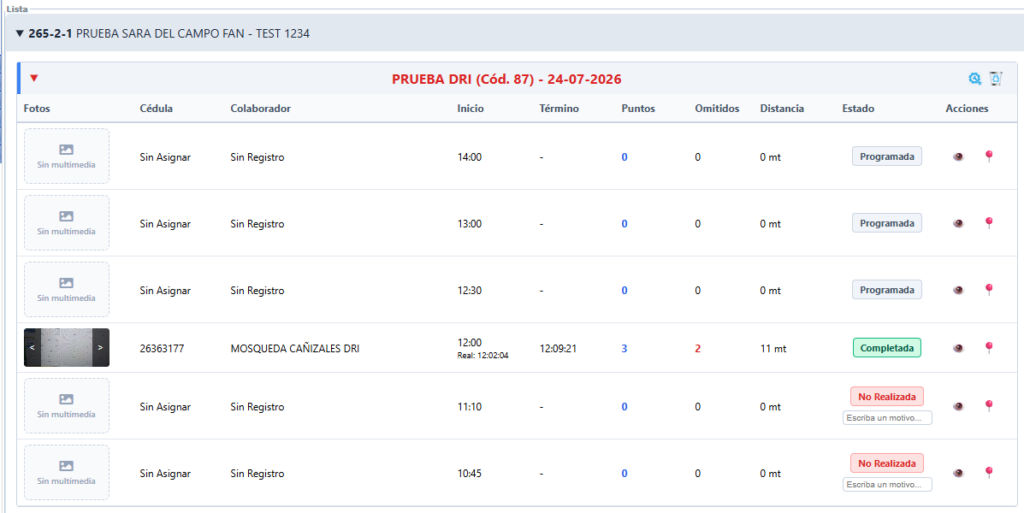
Task: Click the Término time 12:09:21
Action: 558,349
